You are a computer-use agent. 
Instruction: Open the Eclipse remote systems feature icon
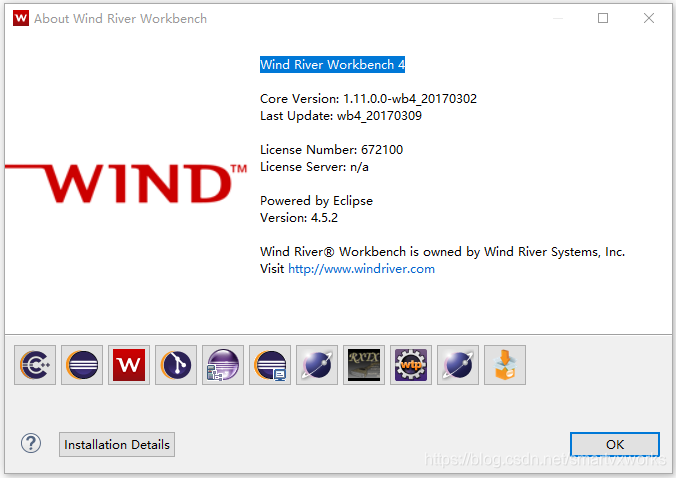tap(270, 365)
